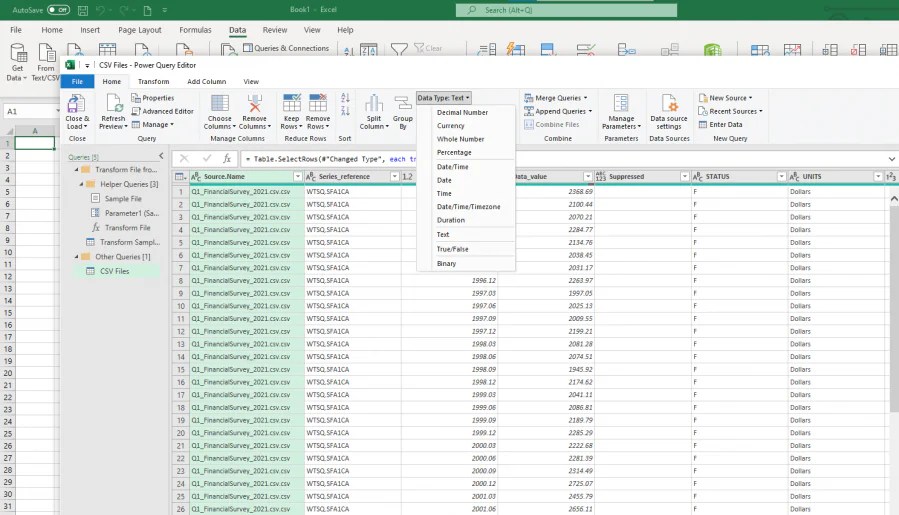Select Binary data type
This screenshot has width=899, height=515.
[x=446, y=264]
